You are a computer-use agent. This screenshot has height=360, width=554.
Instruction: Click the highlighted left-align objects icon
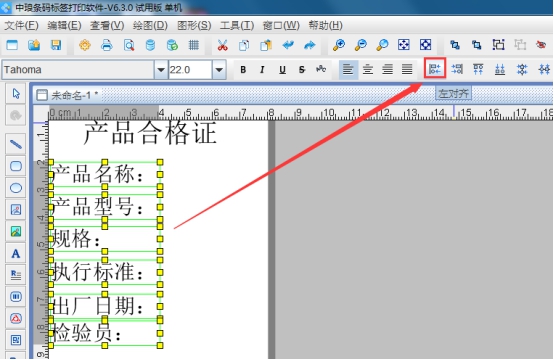[x=435, y=69]
